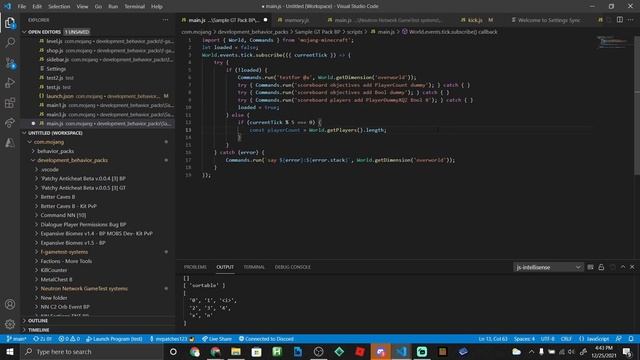The width and height of the screenshot is (640, 360).
Task: Open the Terminal menu
Action: click(x=134, y=7)
